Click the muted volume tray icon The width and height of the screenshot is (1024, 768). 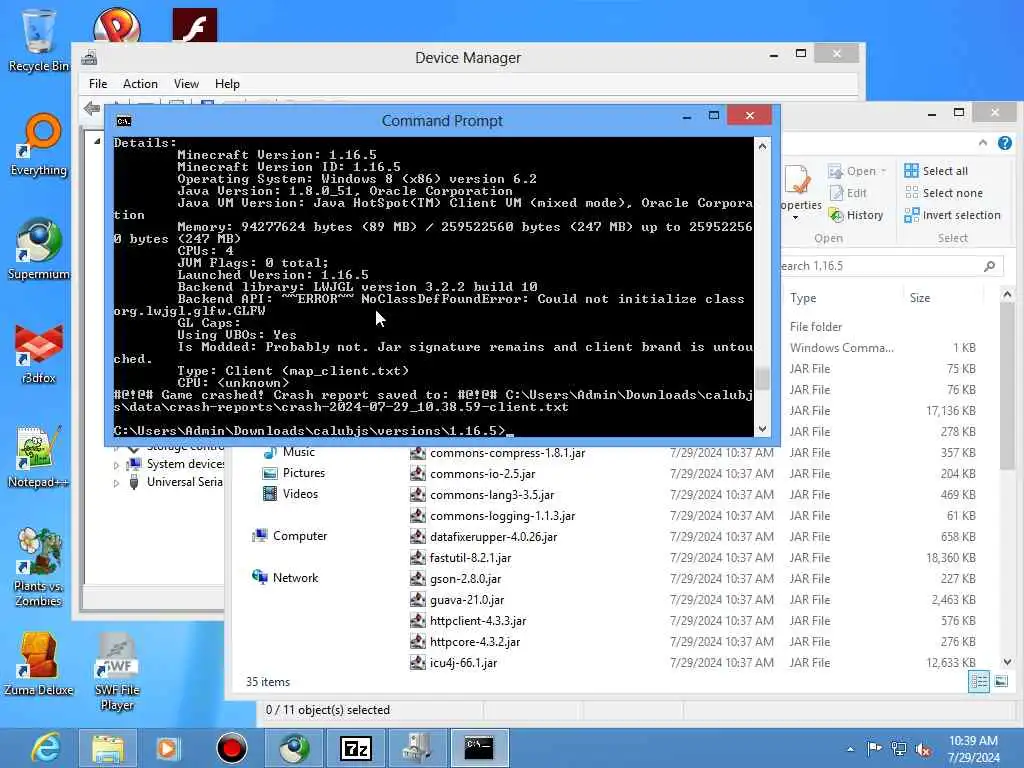923,750
